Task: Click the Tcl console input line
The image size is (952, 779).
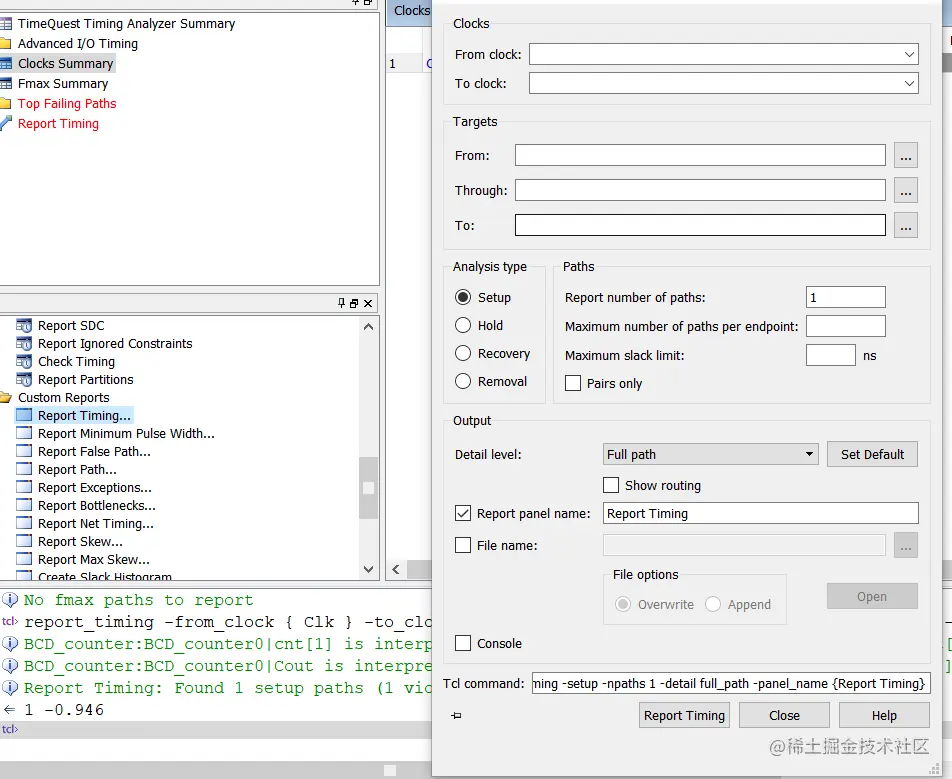Action: tap(216, 729)
